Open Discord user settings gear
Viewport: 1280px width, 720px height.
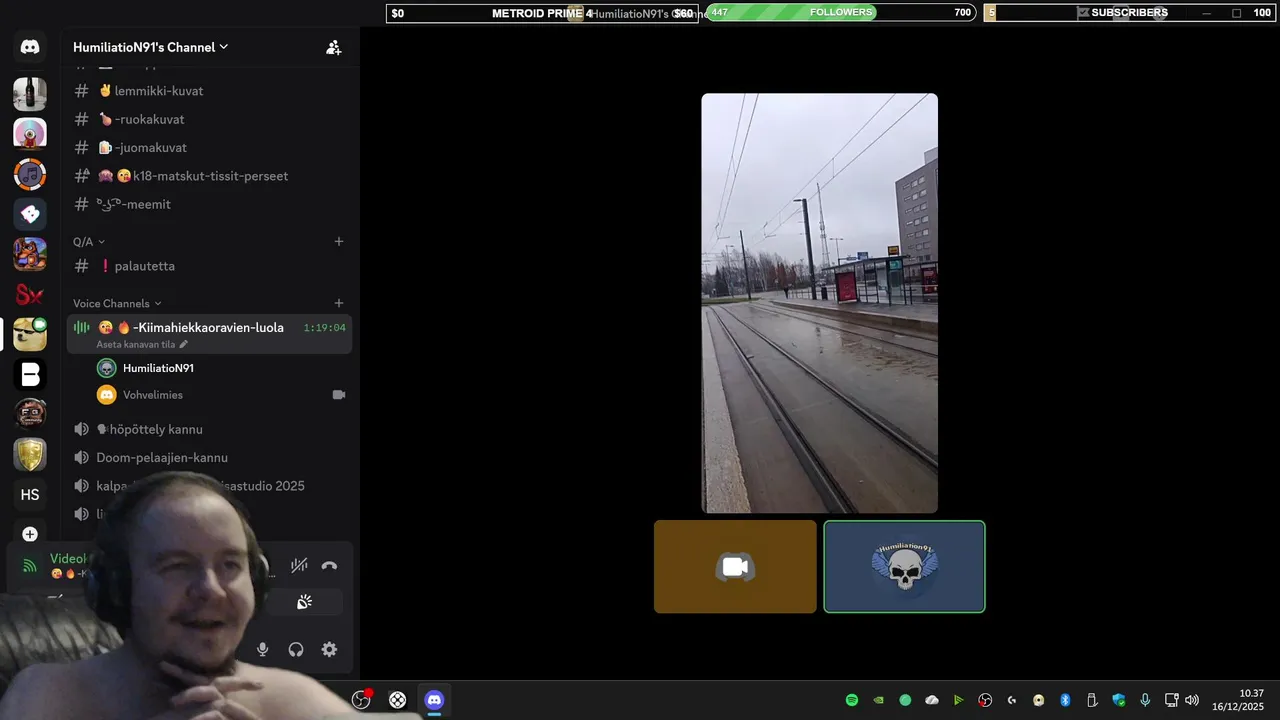tap(329, 649)
